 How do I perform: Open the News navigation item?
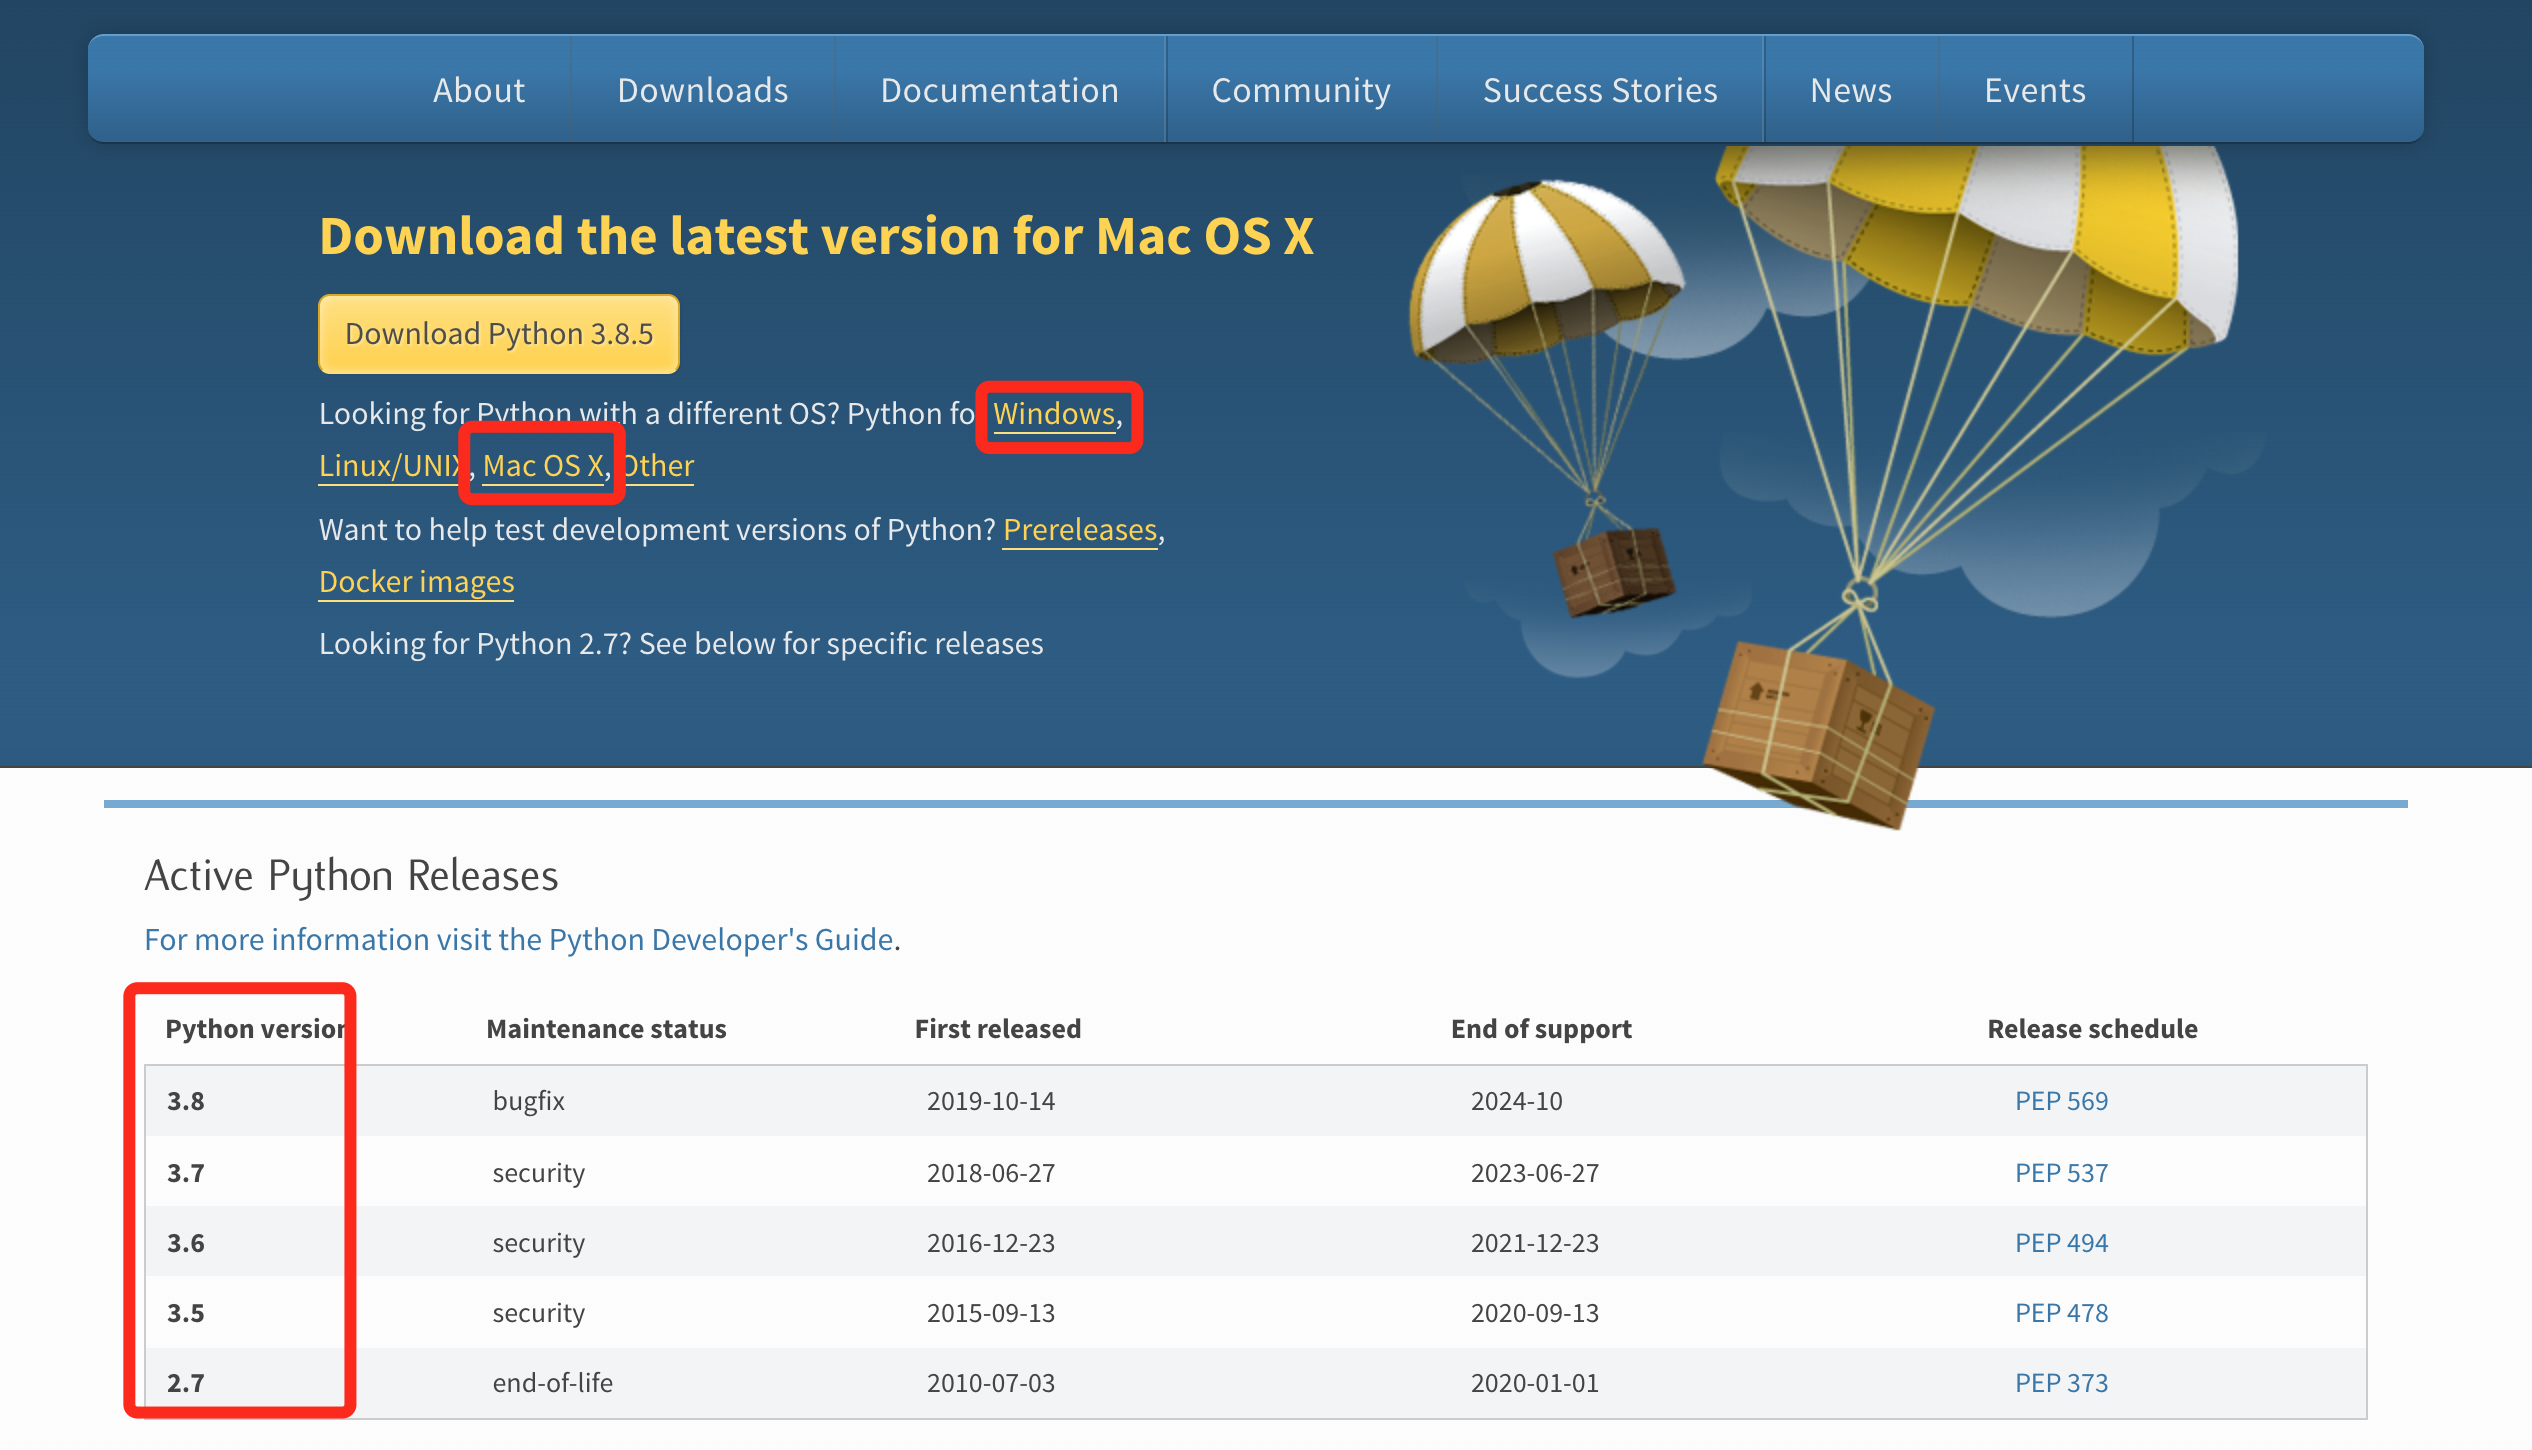tap(1851, 90)
